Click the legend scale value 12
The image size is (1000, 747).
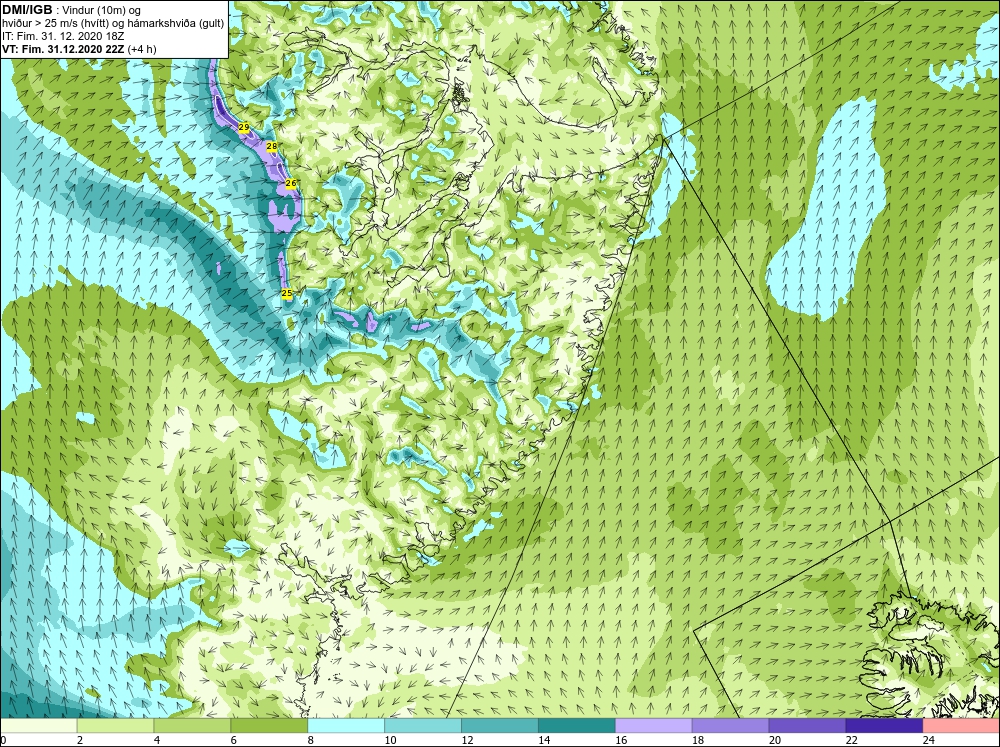tap(467, 740)
